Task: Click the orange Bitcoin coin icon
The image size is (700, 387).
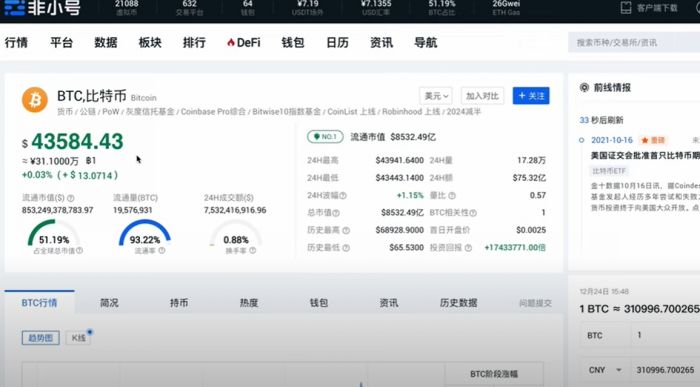Action: click(x=35, y=100)
